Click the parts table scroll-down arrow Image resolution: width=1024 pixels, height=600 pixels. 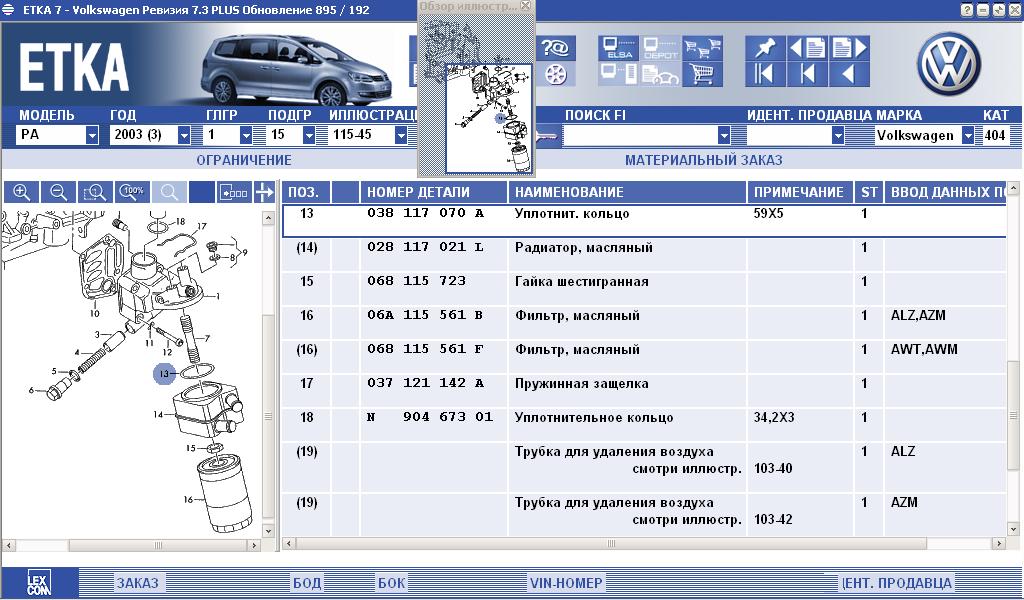1013,529
